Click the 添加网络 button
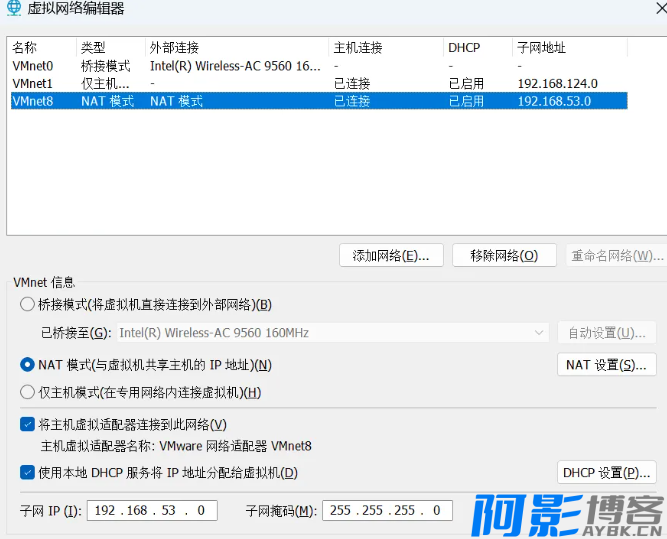The width and height of the screenshot is (667, 539). (391, 255)
